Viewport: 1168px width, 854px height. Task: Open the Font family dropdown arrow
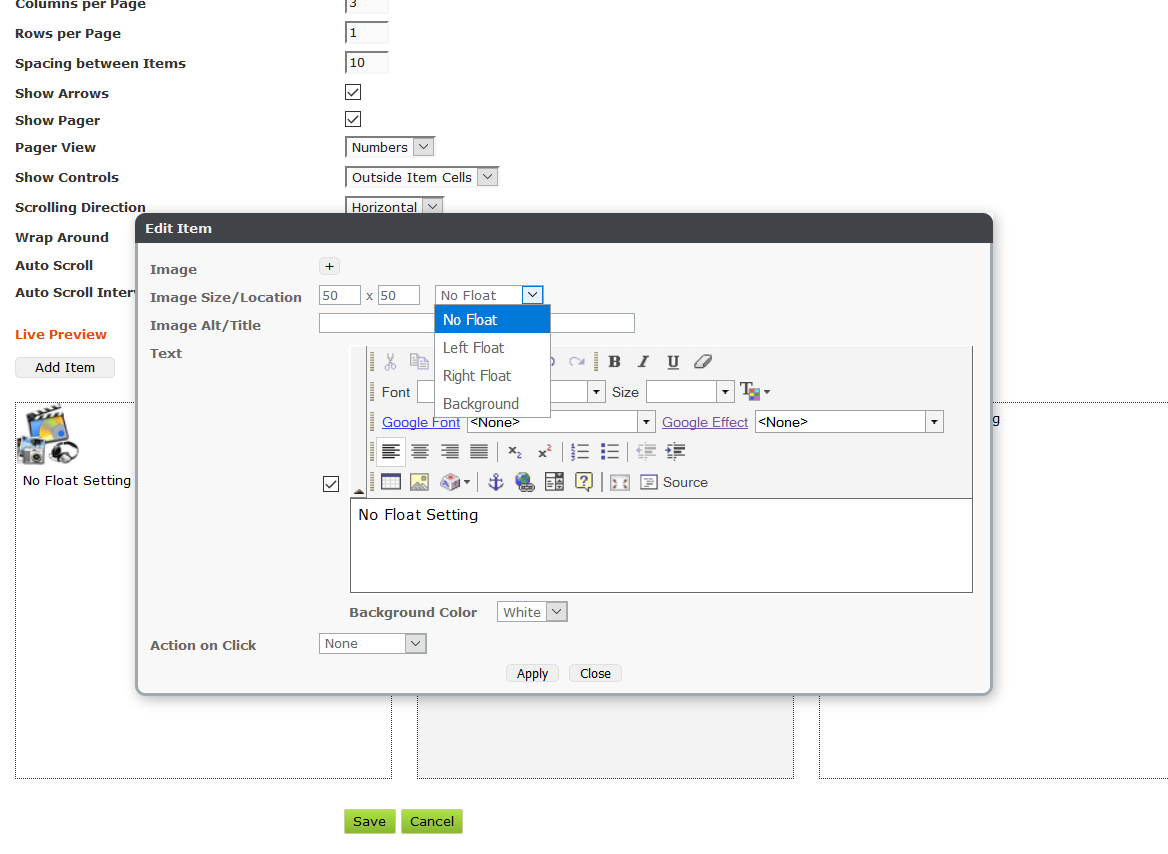(x=596, y=392)
